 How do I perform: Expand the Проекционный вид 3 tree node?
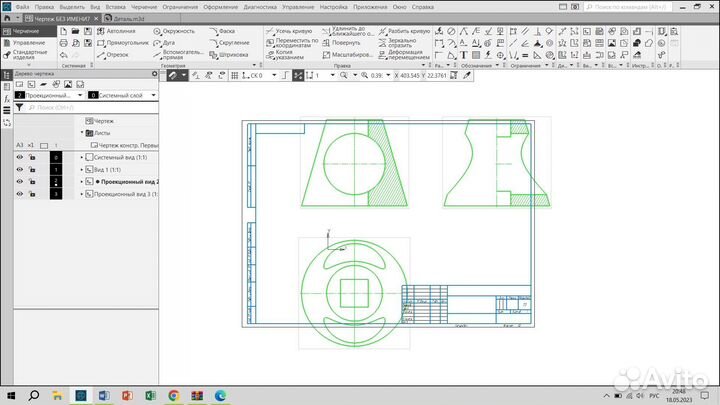[83, 195]
